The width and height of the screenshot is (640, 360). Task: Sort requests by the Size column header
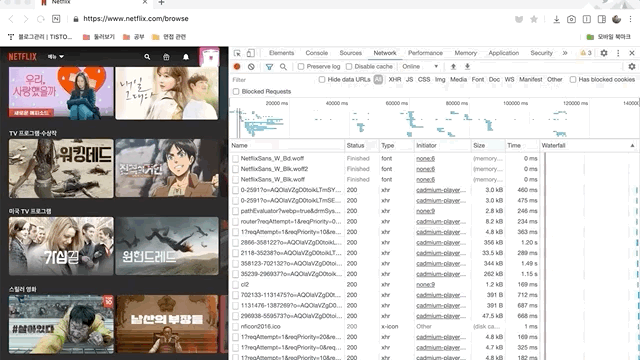pos(488,146)
